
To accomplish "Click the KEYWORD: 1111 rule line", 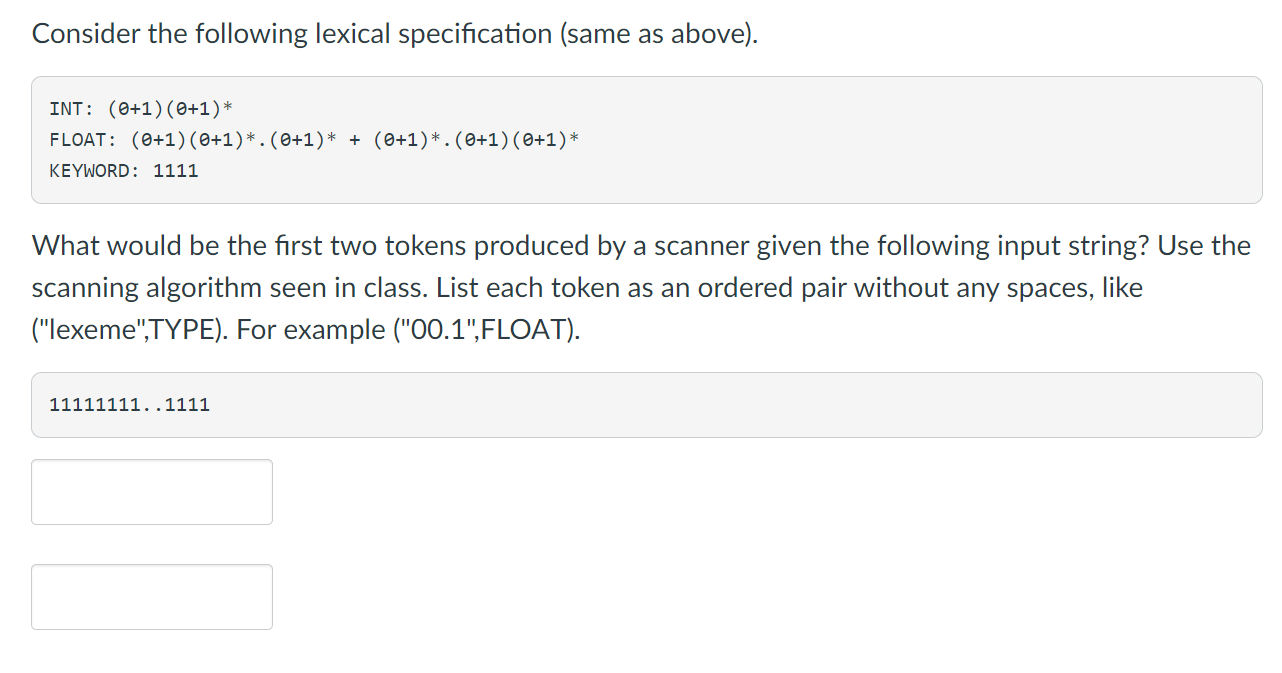I will point(124,170).
